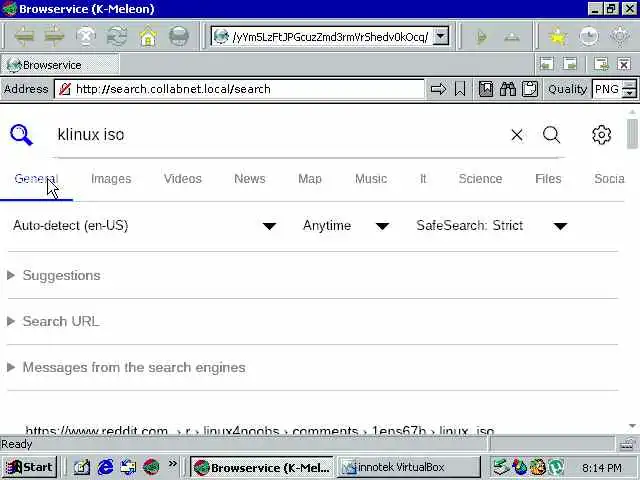The image size is (640, 480).
Task: Click the previous tab icon in tab bar
Action: click(x=547, y=64)
